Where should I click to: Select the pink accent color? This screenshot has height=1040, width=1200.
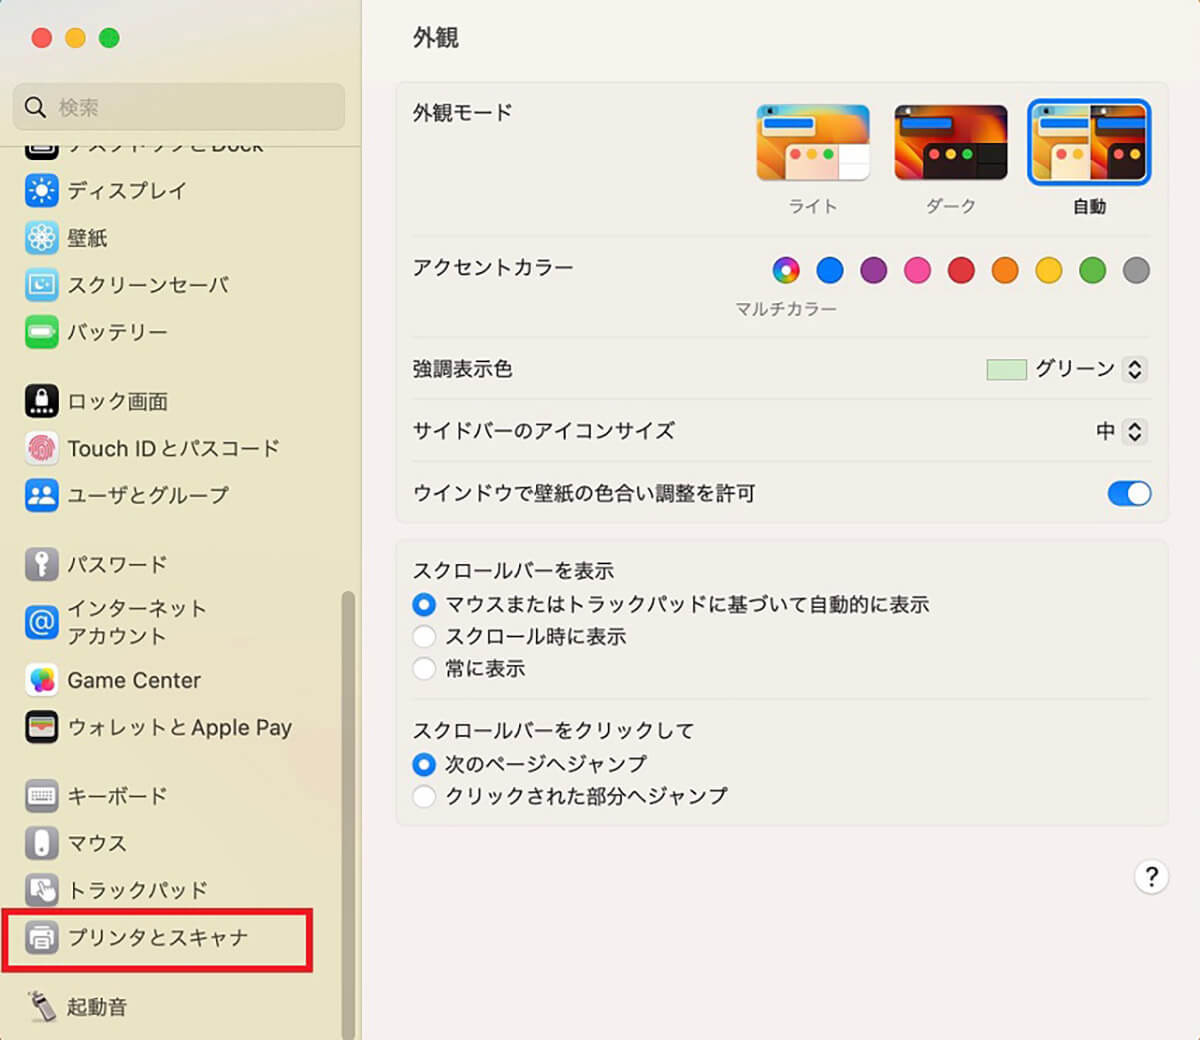(917, 270)
